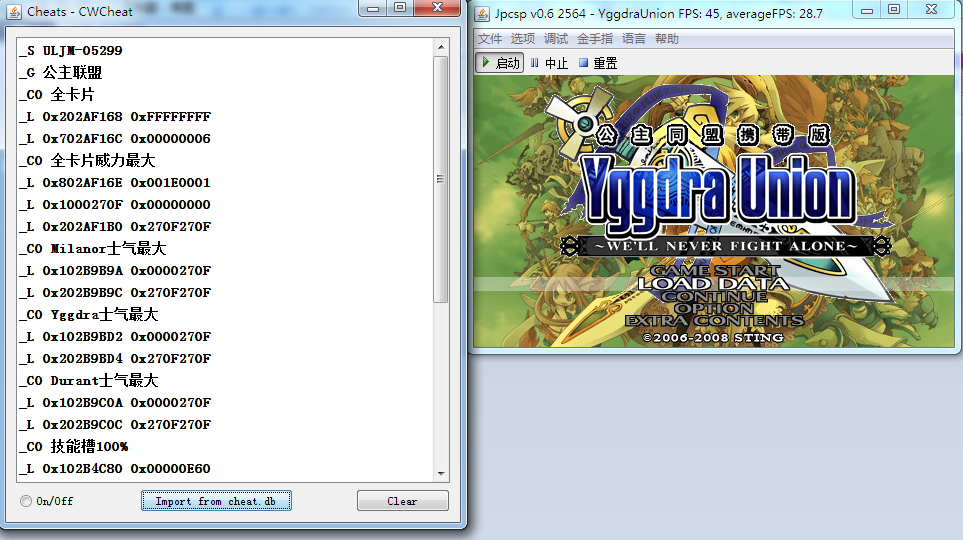
Task: Select EXTRA CONTENTS in game menu
Action: tap(714, 321)
